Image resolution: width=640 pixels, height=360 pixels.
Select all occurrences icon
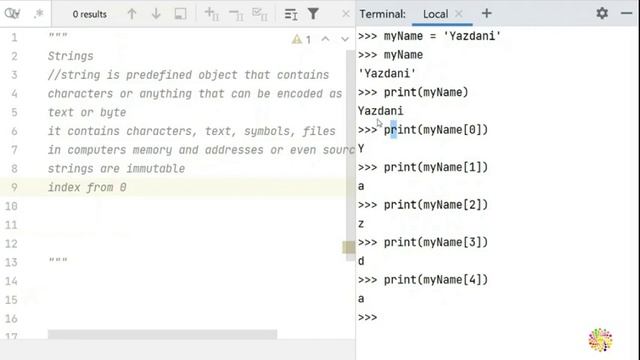point(260,14)
